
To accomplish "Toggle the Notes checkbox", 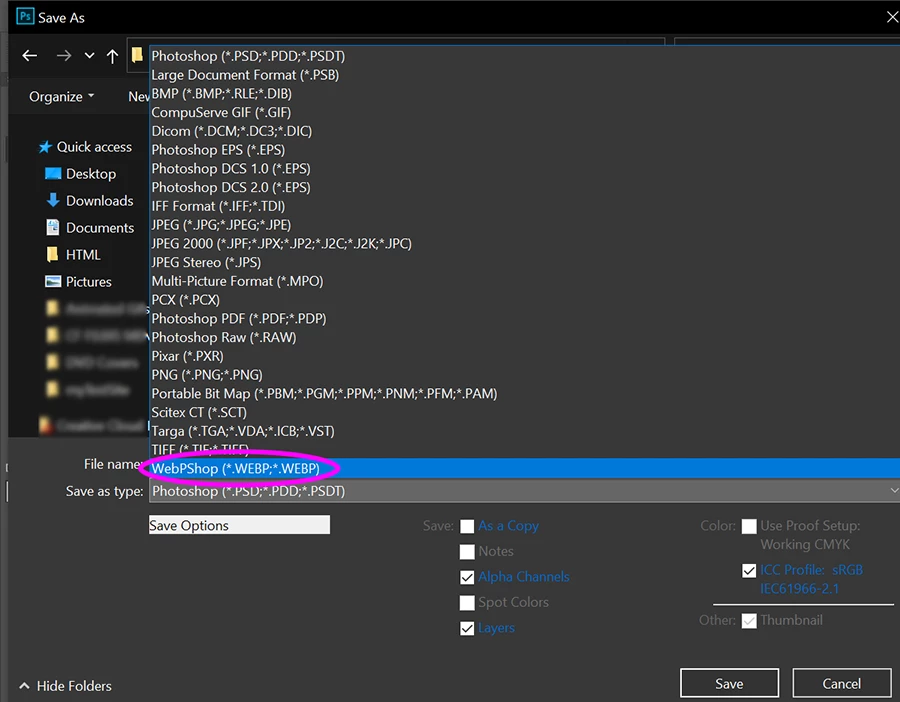I will [467, 552].
